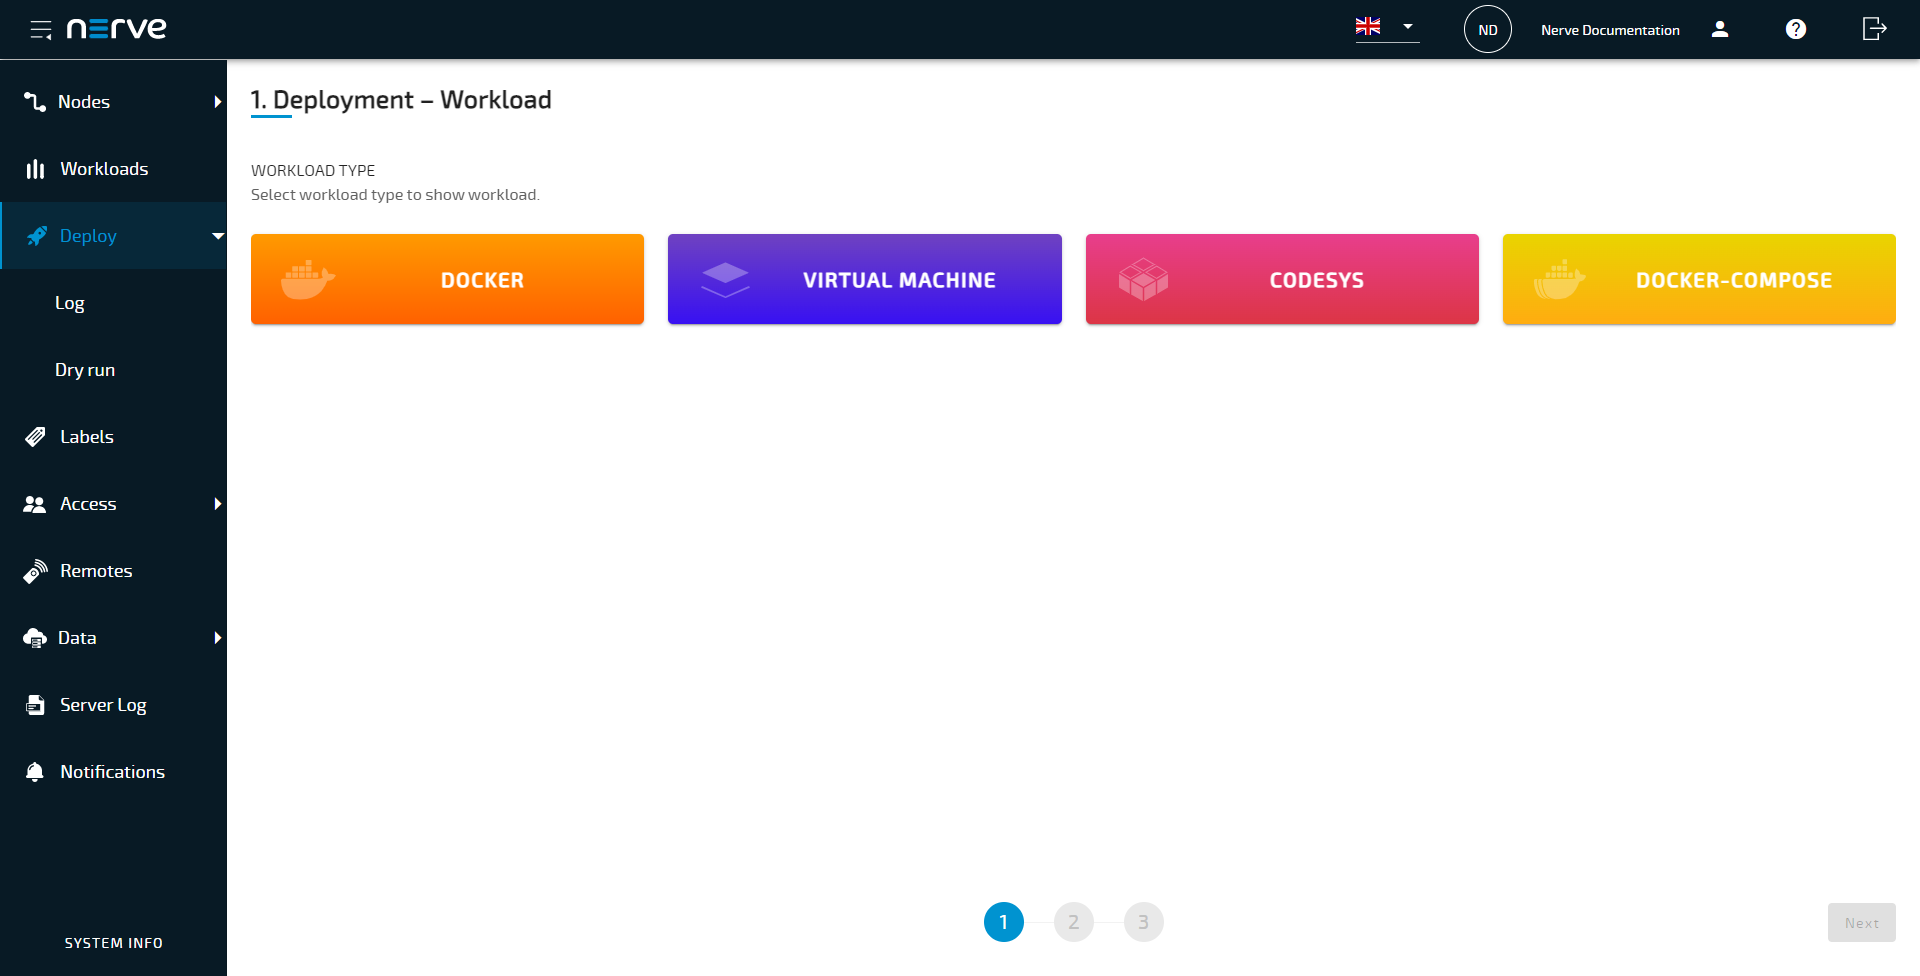Open user profile via the person icon
The width and height of the screenshot is (1920, 976).
tap(1721, 29)
